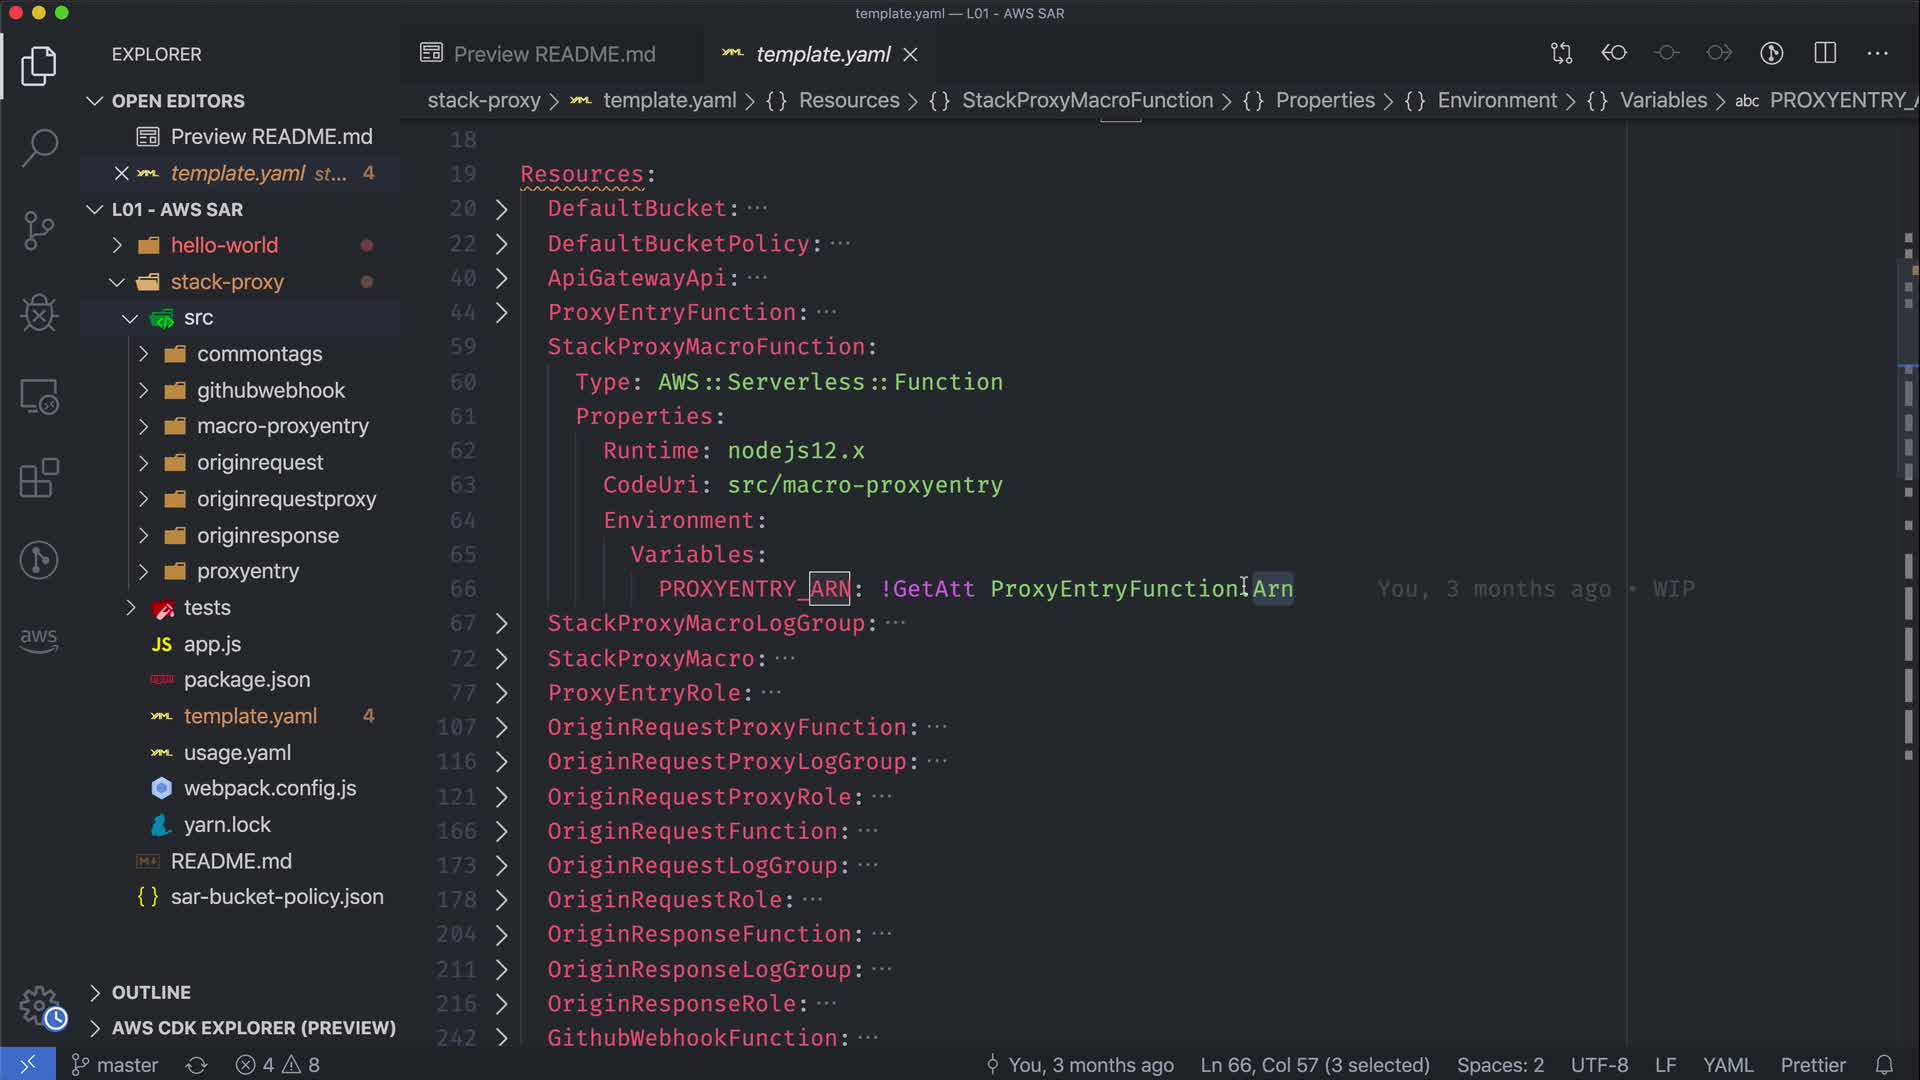The image size is (1920, 1080).
Task: Open the Extensions view
Action: click(x=39, y=479)
